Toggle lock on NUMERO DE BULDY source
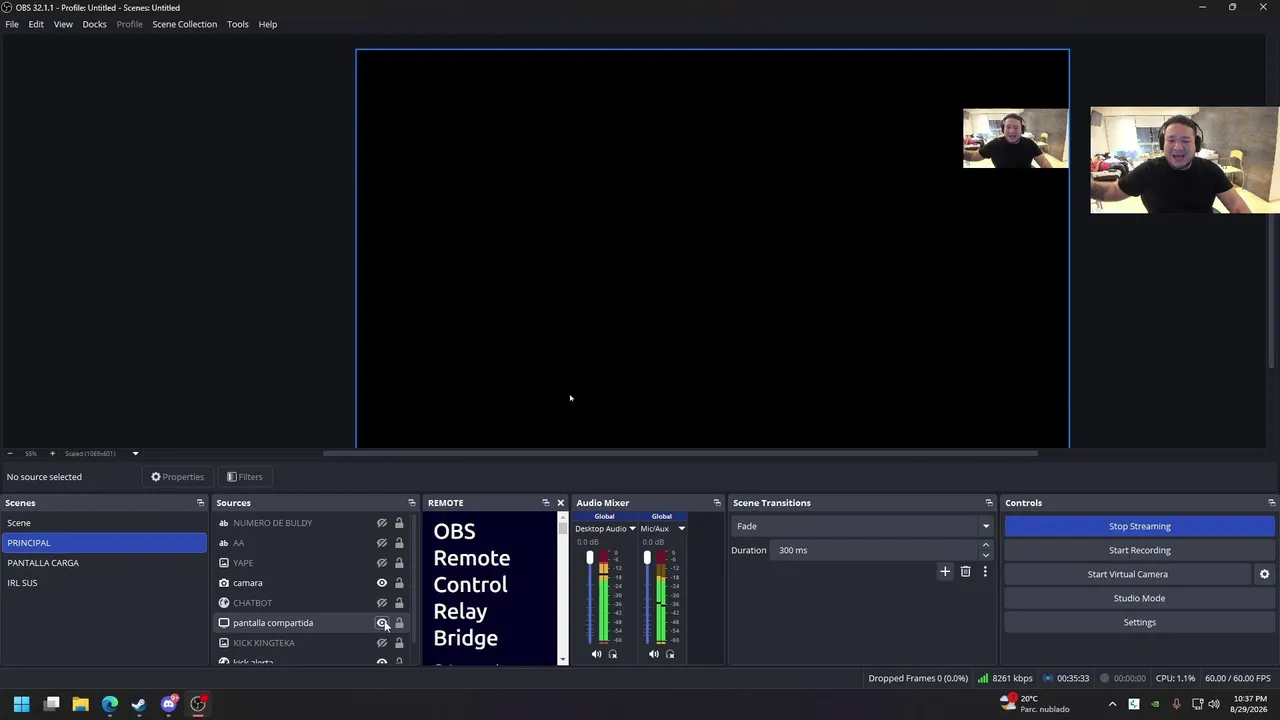The height and width of the screenshot is (720, 1280). 399,523
